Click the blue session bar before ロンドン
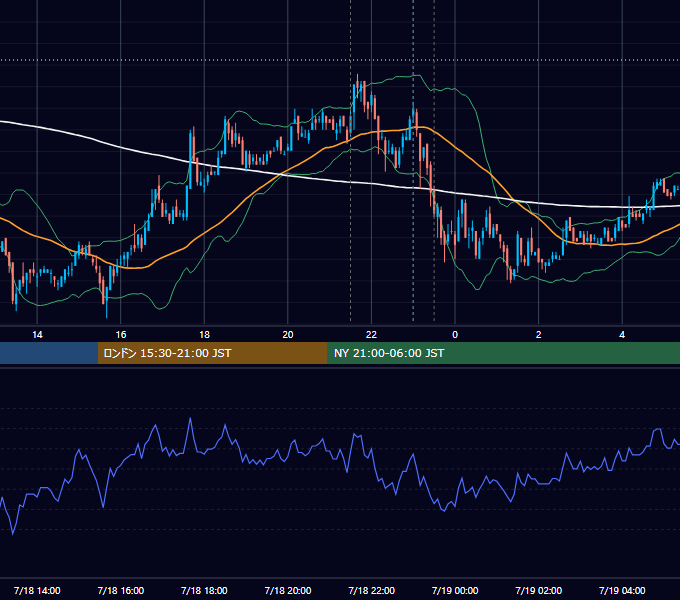 49,353
